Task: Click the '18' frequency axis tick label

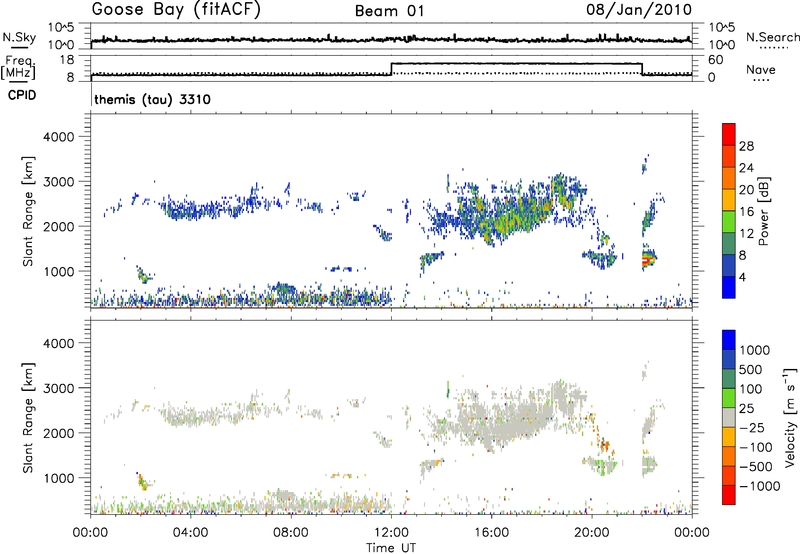Action: [x=66, y=60]
